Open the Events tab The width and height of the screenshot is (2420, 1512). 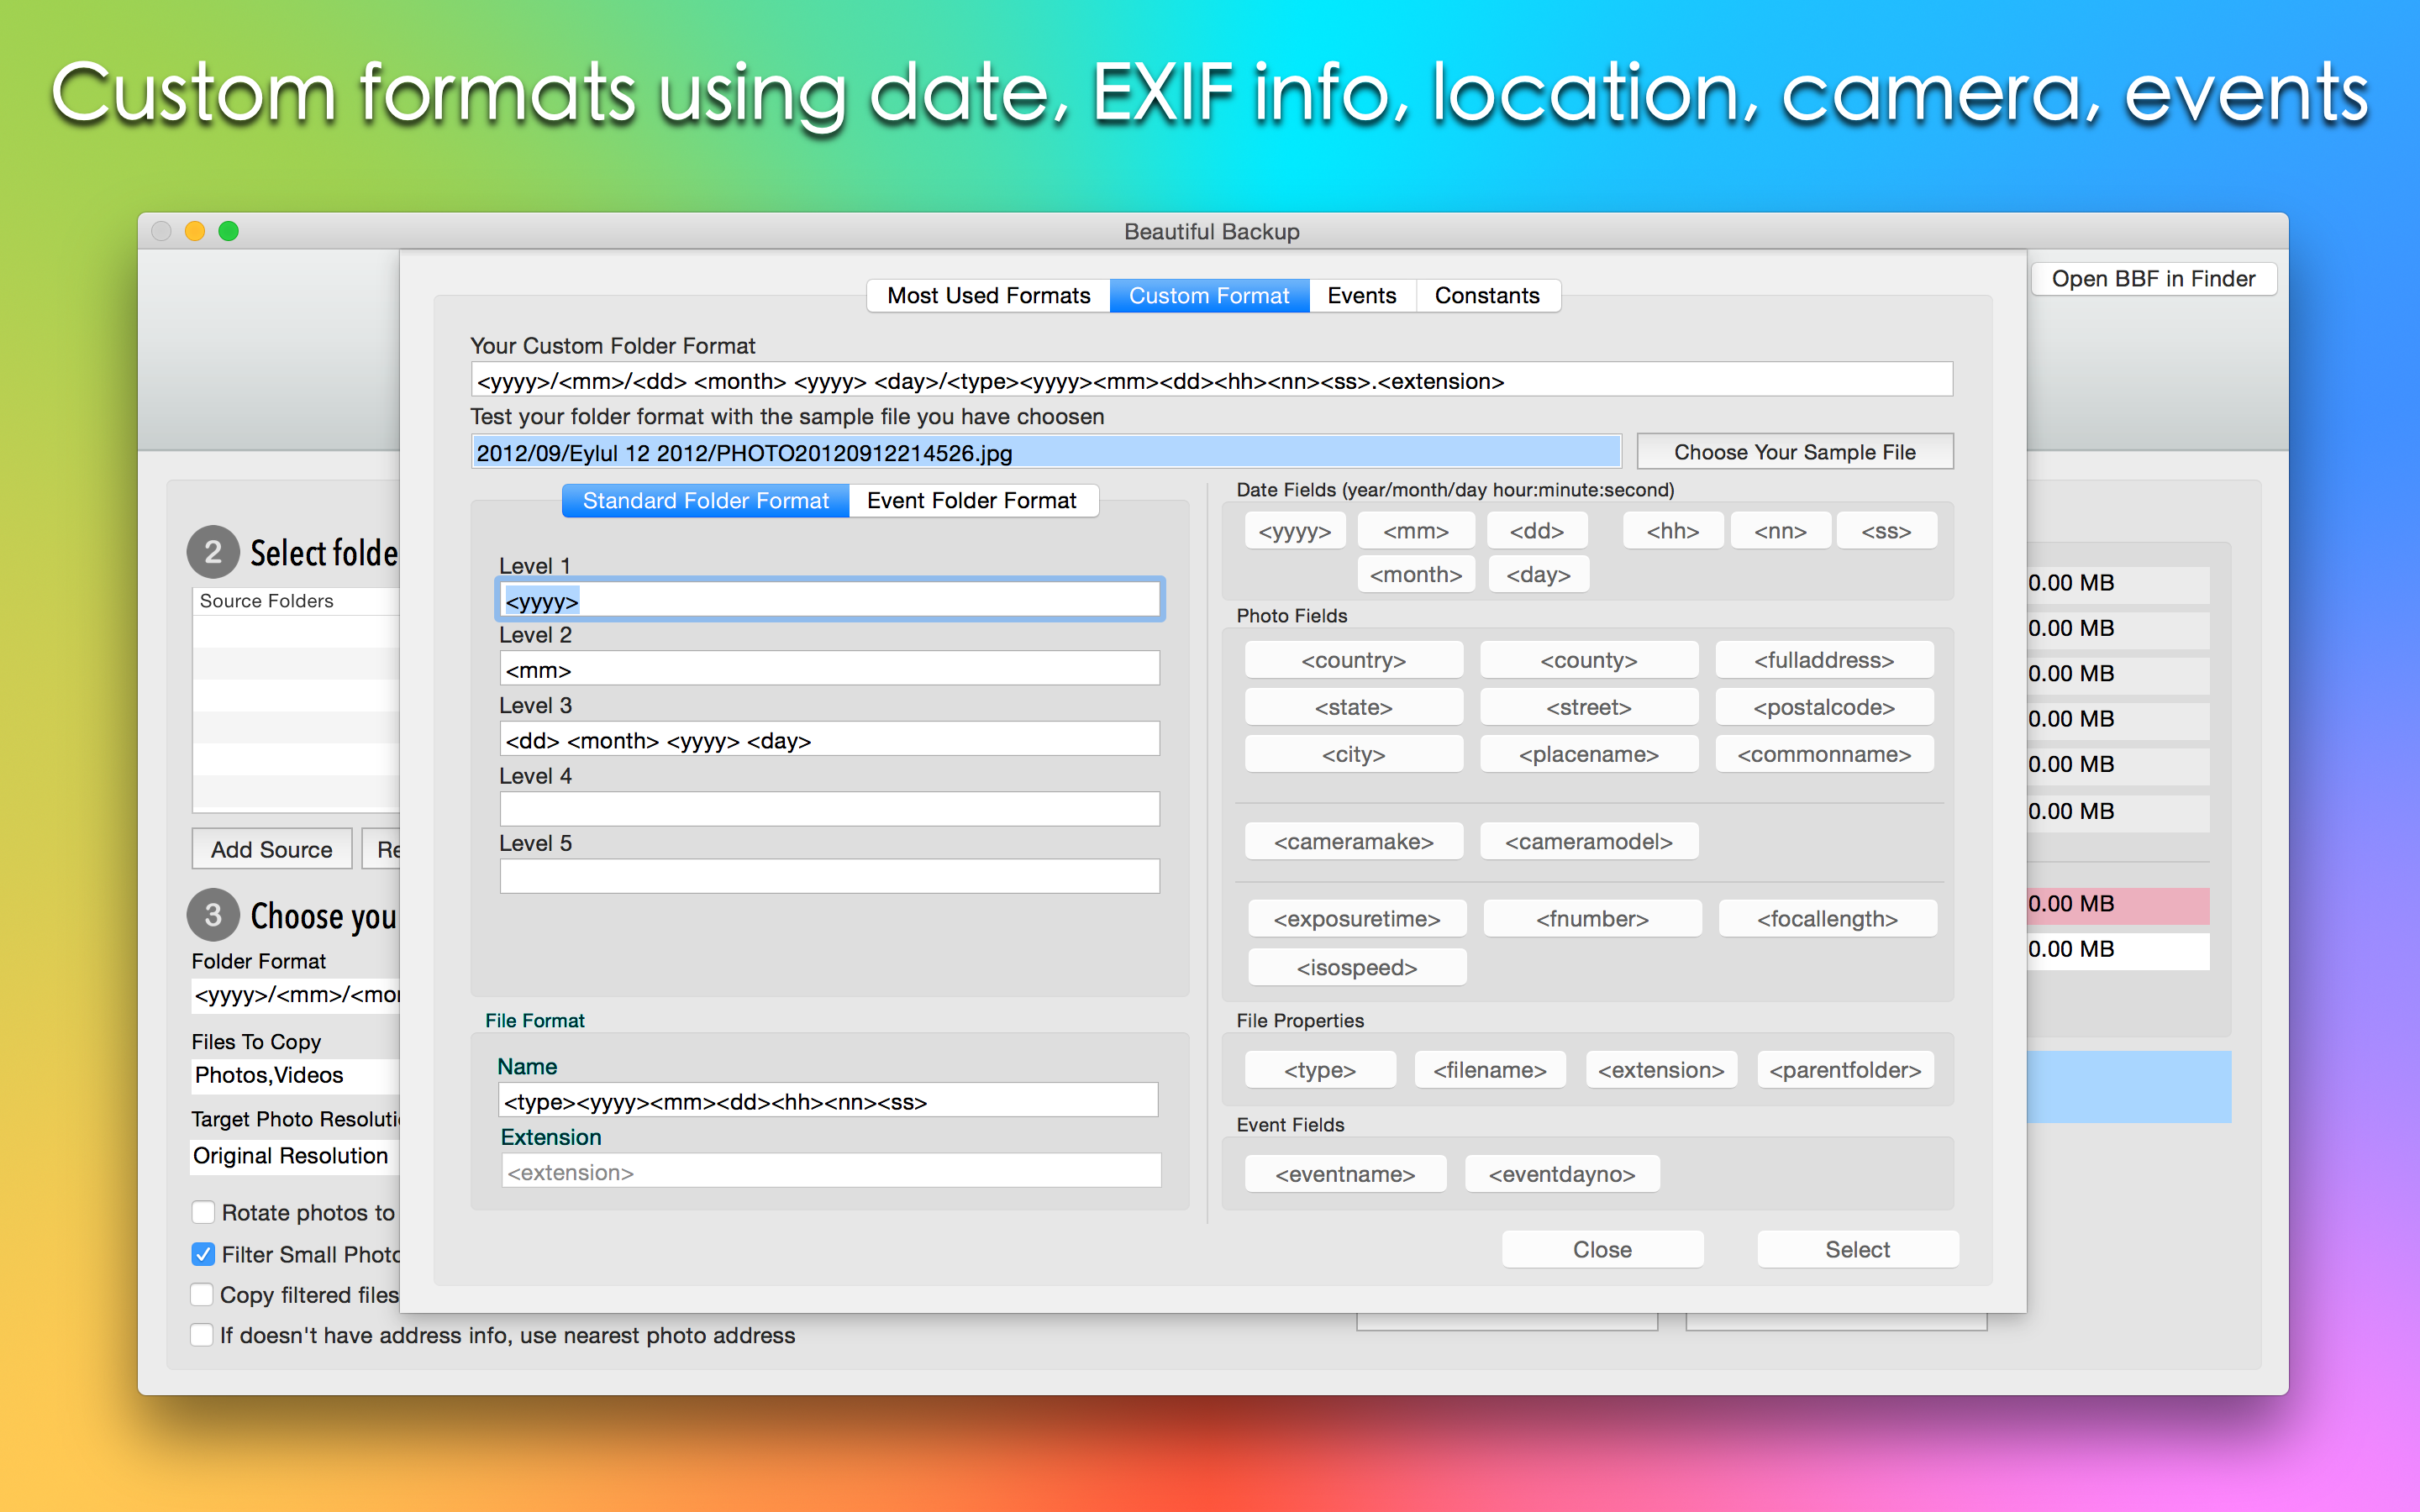[1361, 296]
